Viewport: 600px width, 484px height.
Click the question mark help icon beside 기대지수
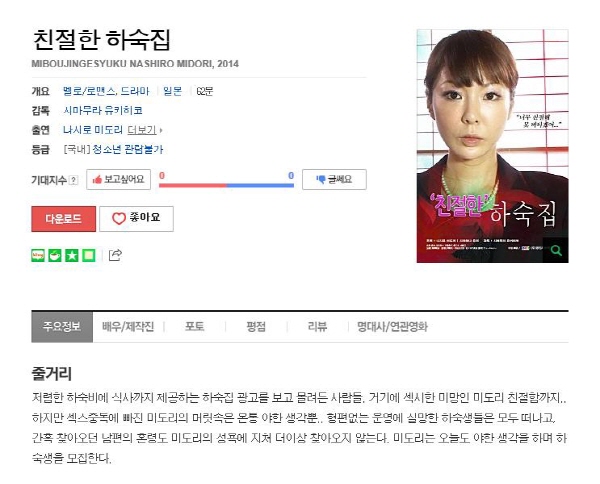(74, 180)
